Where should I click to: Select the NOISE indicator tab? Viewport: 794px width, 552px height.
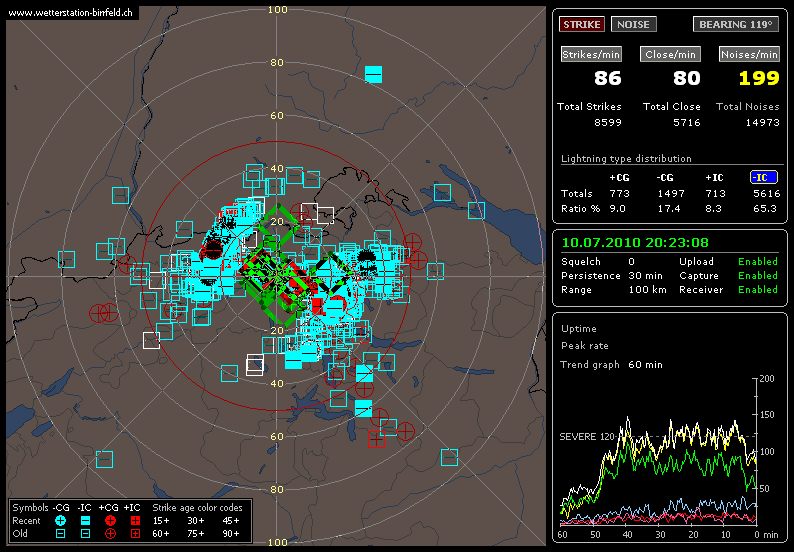point(632,24)
